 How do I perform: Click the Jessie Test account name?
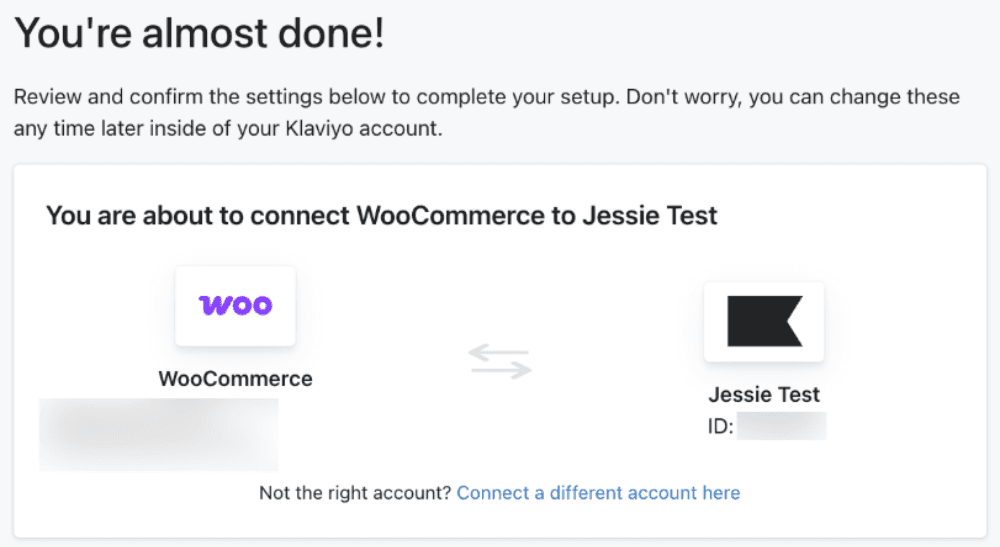(764, 395)
